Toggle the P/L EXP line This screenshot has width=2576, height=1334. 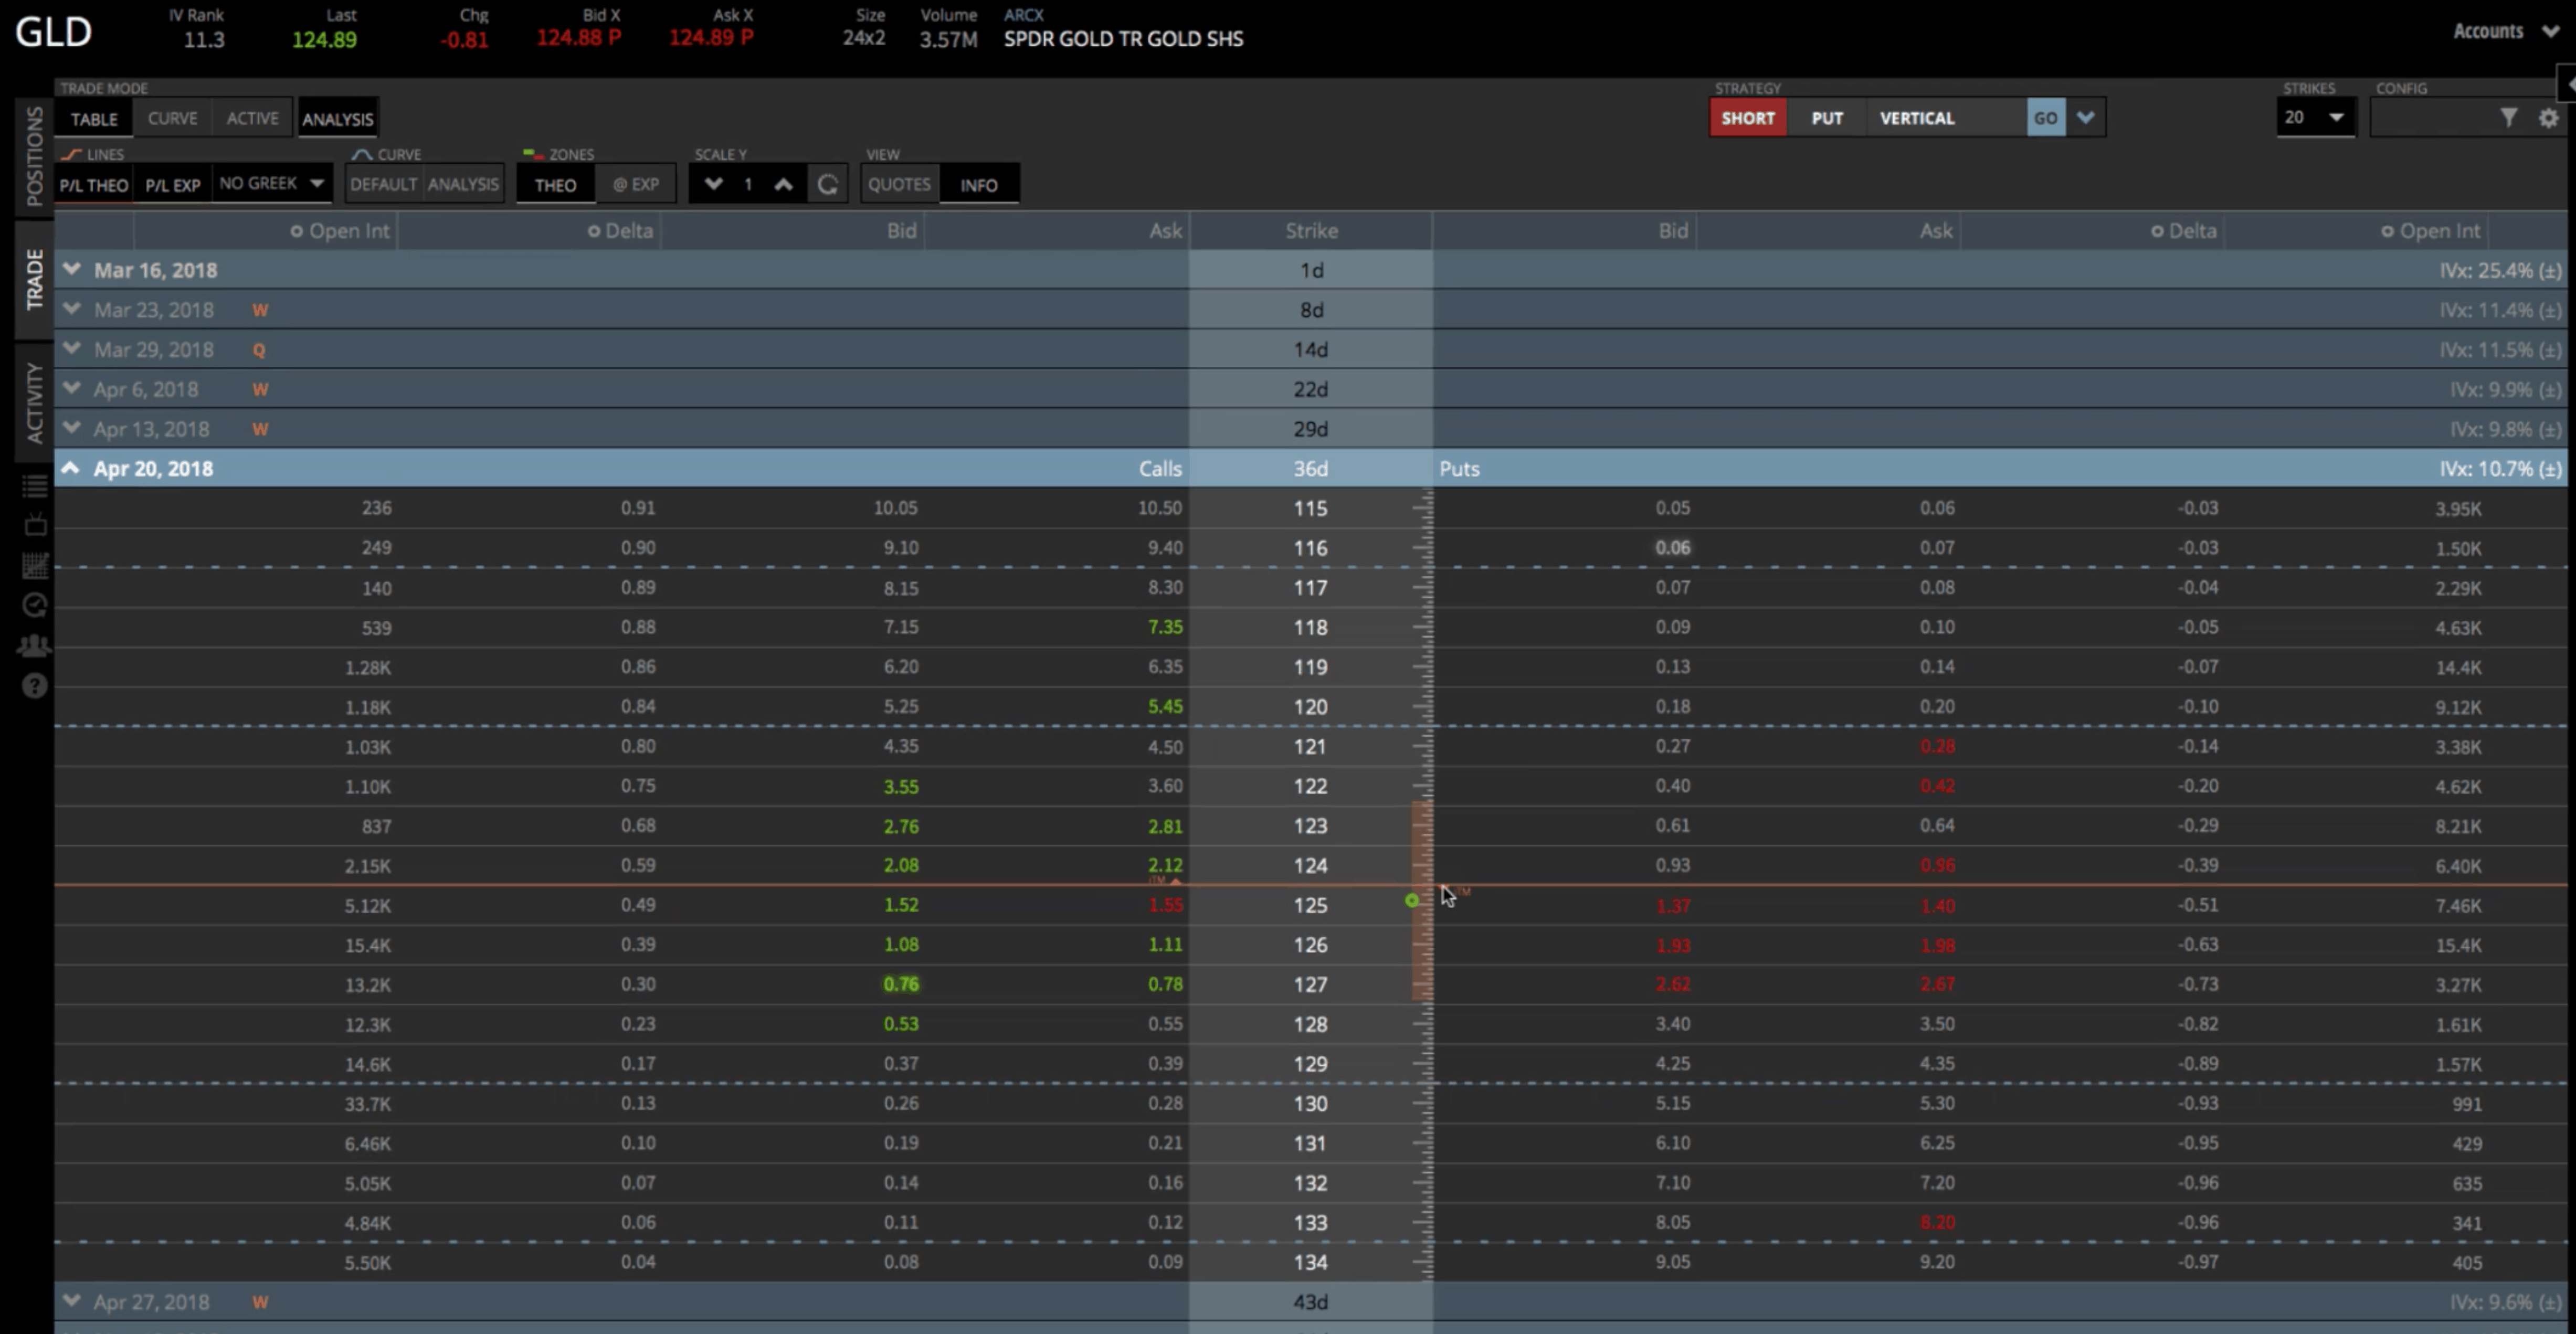[x=172, y=185]
